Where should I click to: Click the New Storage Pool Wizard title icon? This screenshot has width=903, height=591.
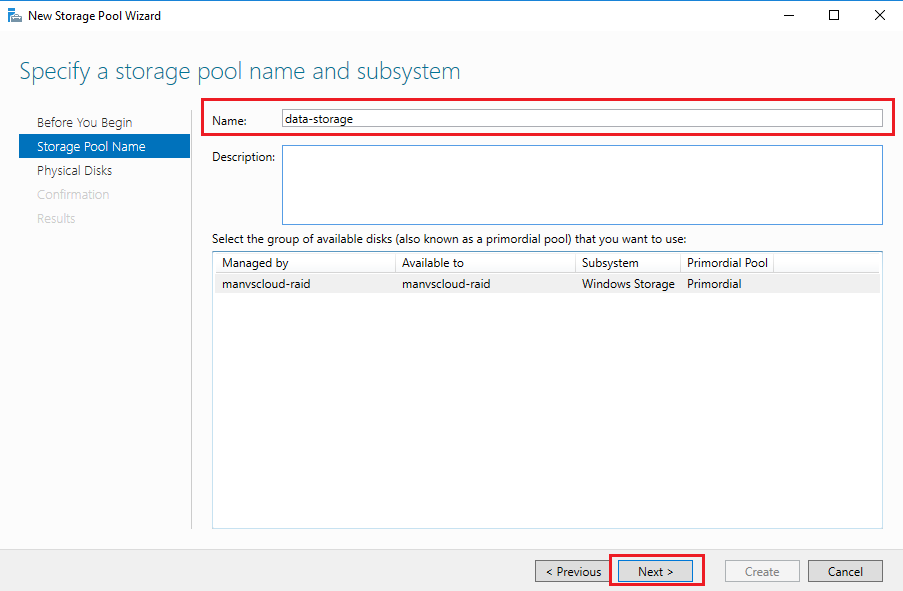tap(14, 16)
